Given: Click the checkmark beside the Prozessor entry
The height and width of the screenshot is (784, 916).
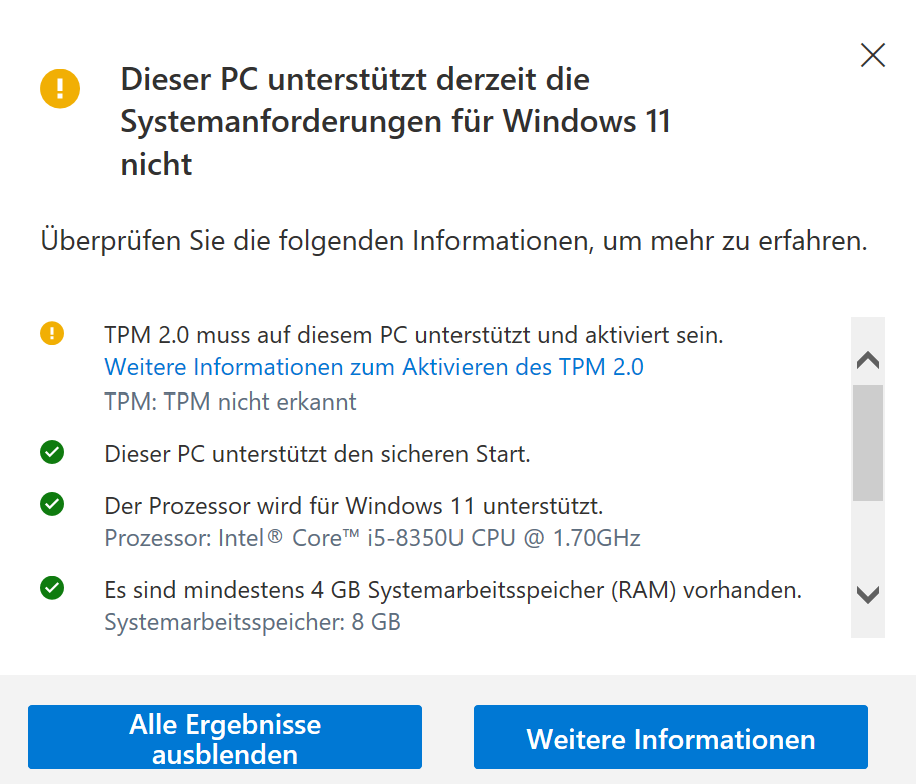Looking at the screenshot, I should click(x=52, y=506).
